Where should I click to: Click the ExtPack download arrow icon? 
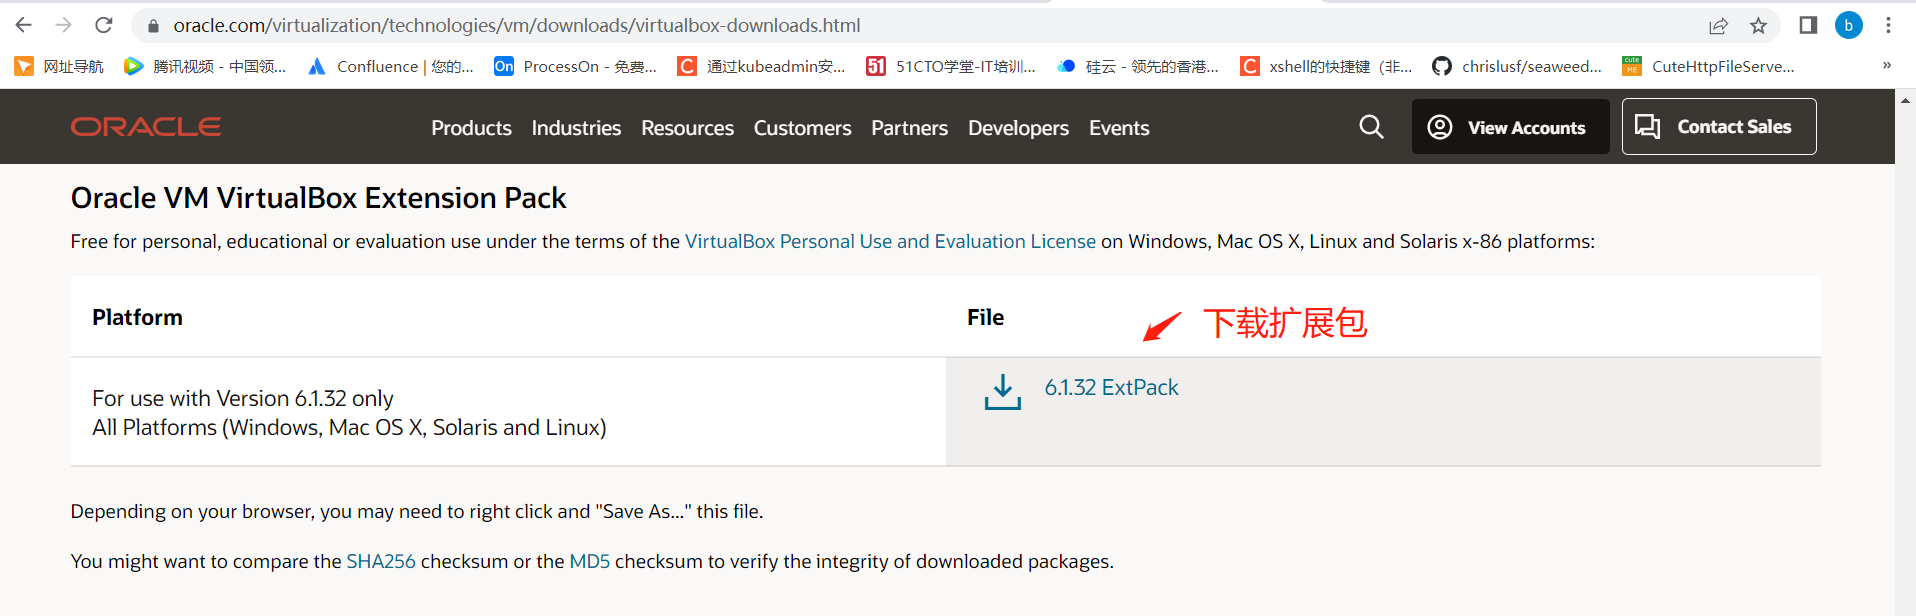(x=1002, y=391)
